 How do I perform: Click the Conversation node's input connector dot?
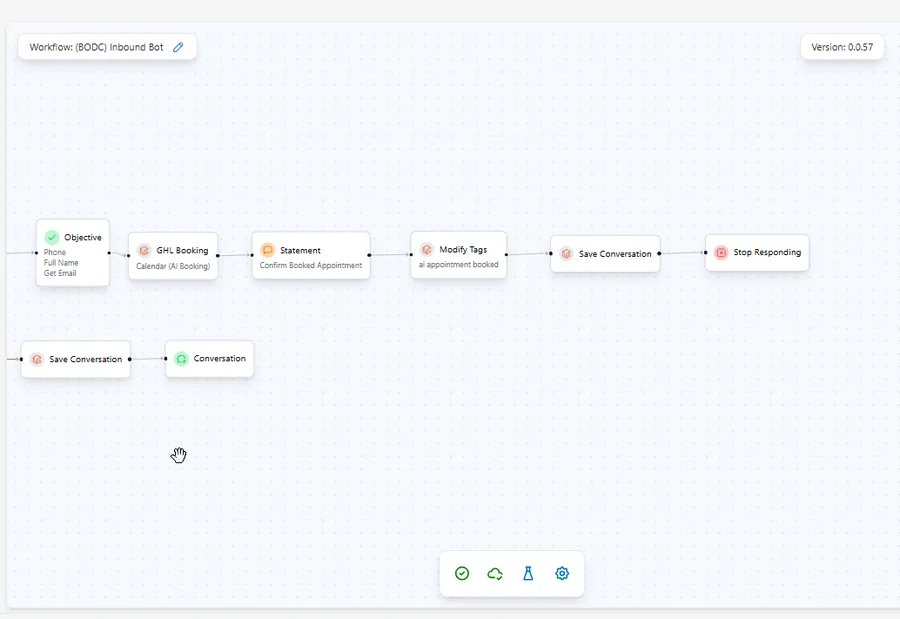click(165, 358)
